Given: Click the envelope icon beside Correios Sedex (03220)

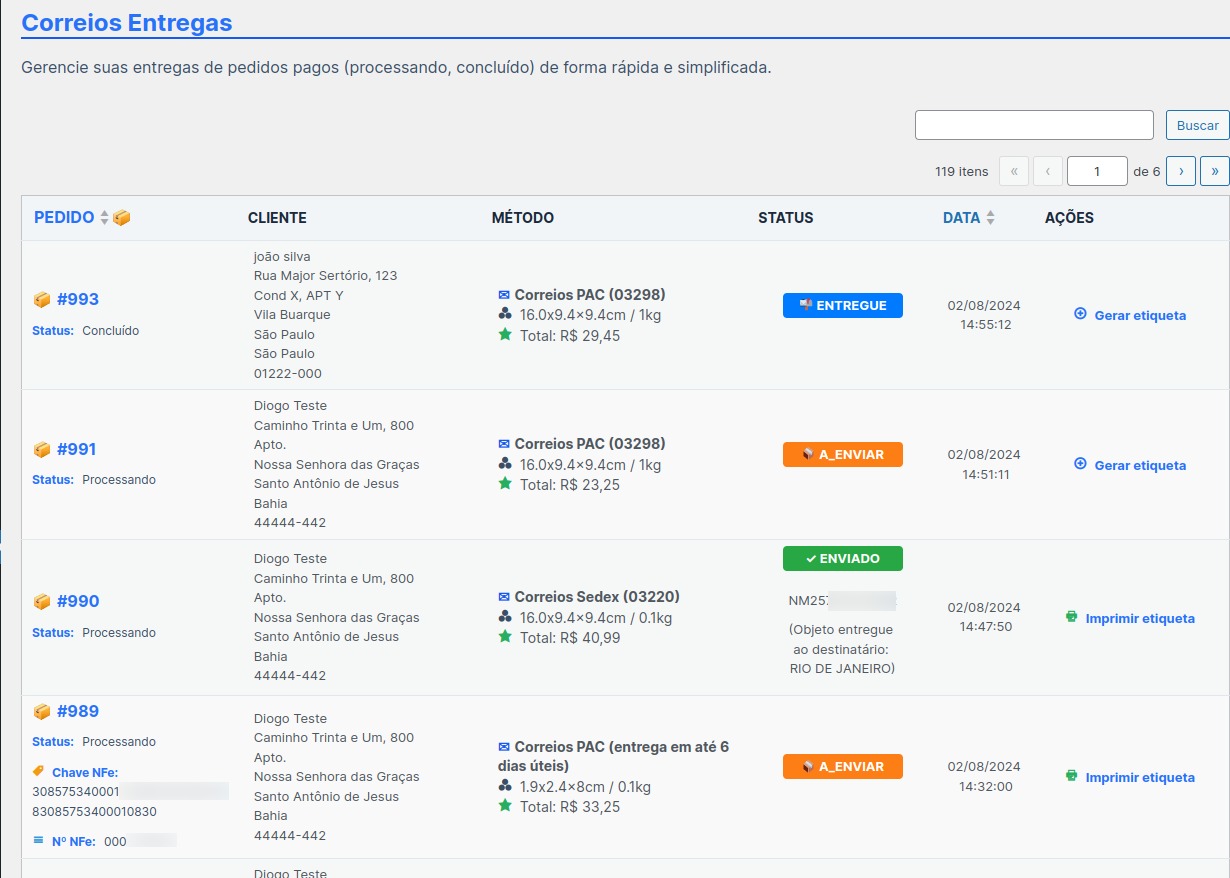Looking at the screenshot, I should (x=504, y=597).
